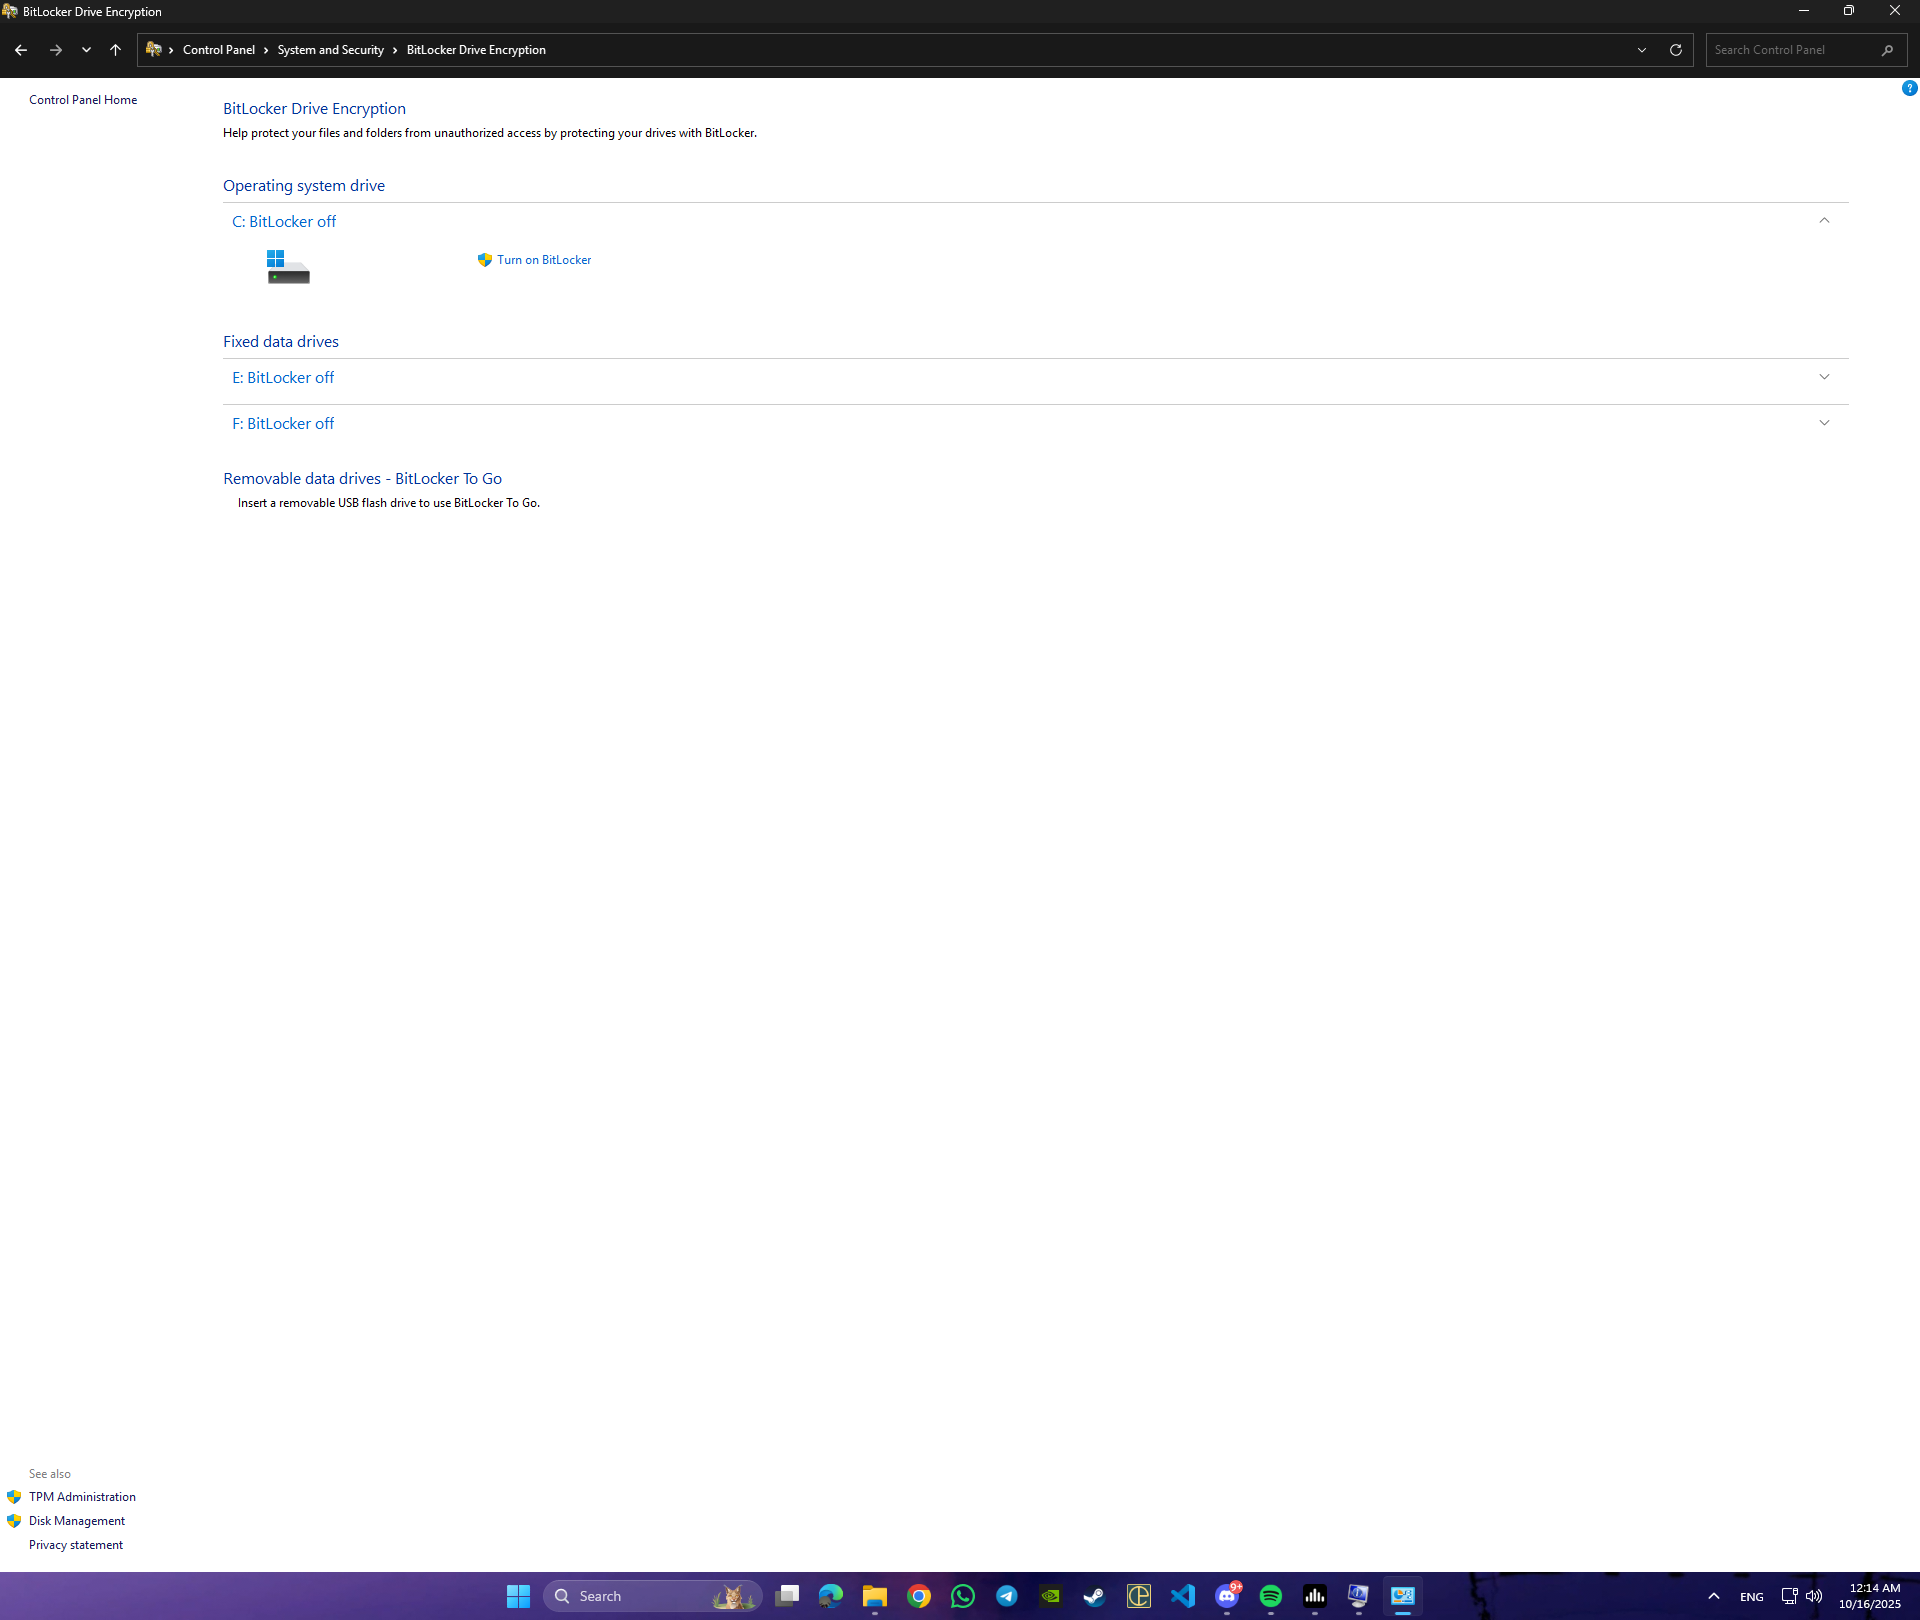The width and height of the screenshot is (1920, 1620).
Task: Open the Disk Management link
Action: tap(77, 1521)
